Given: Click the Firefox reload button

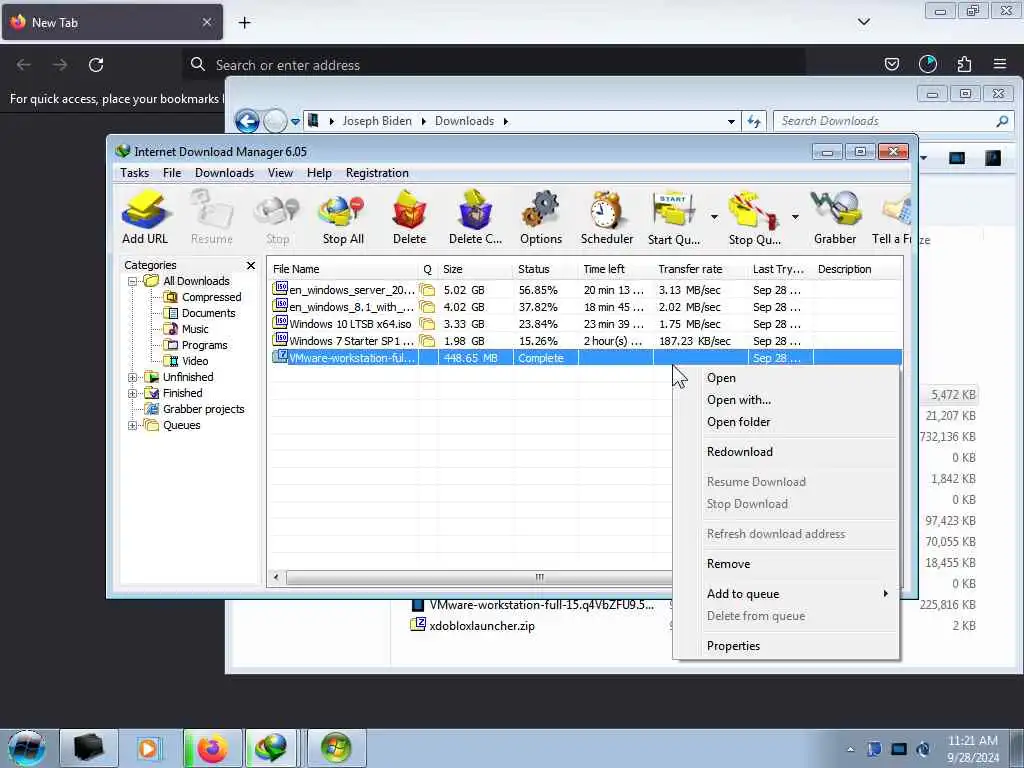Looking at the screenshot, I should [x=96, y=65].
